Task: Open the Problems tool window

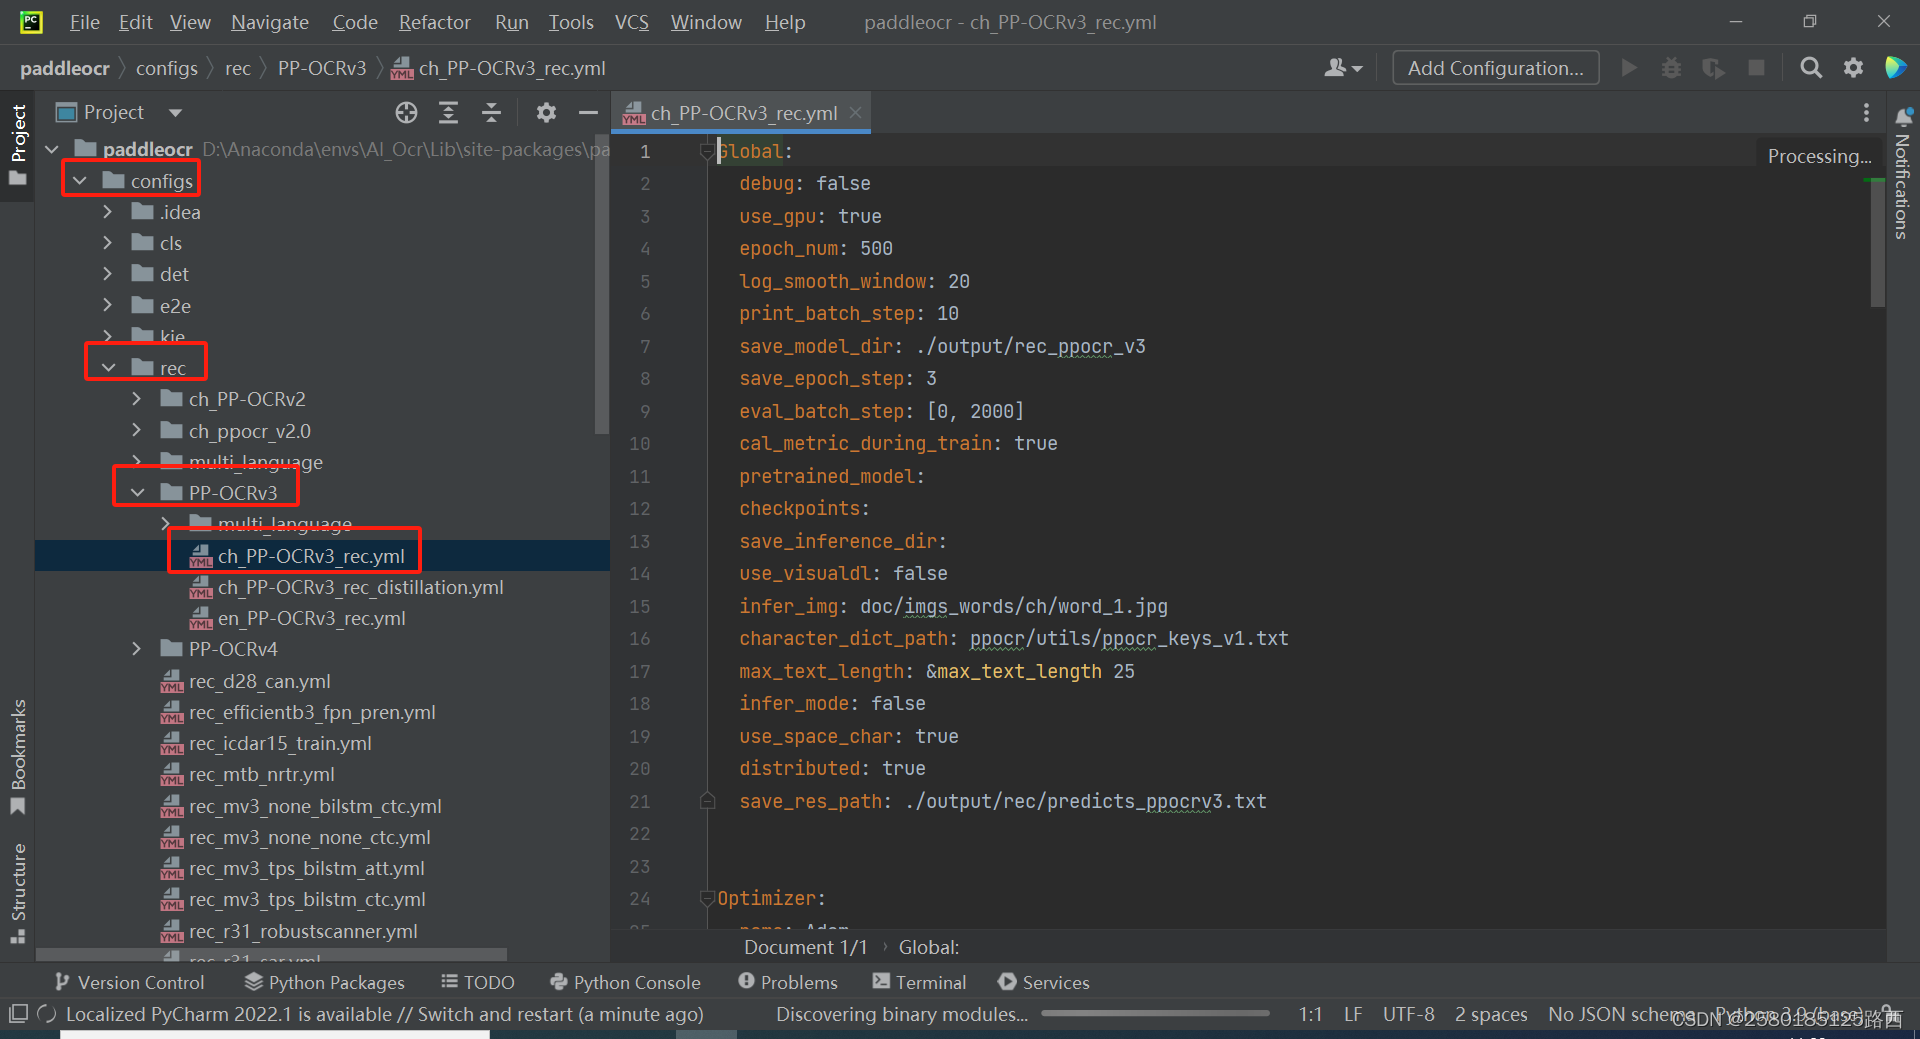Action: (788, 983)
